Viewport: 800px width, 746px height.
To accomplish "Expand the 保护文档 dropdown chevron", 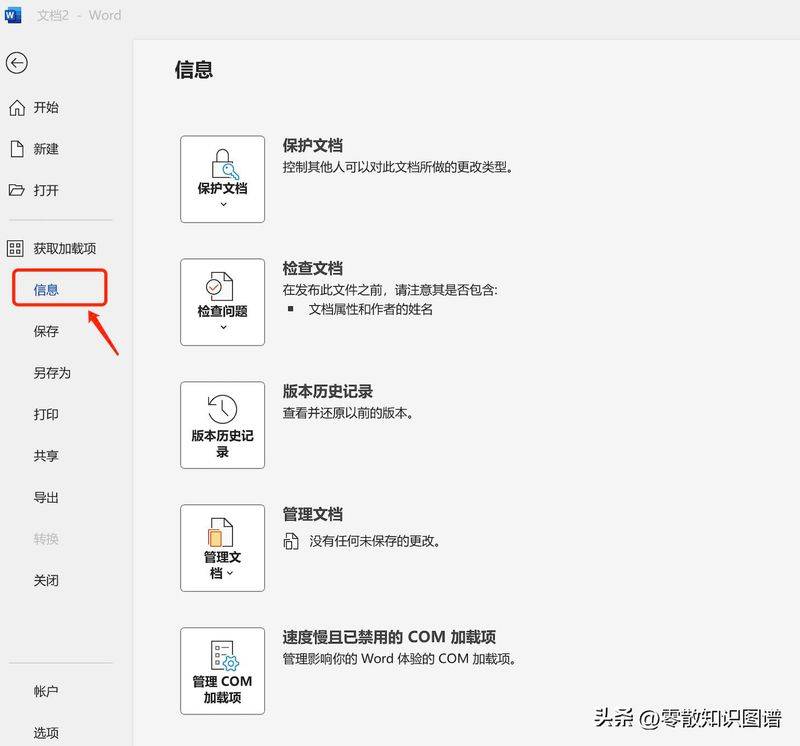I will (x=222, y=204).
